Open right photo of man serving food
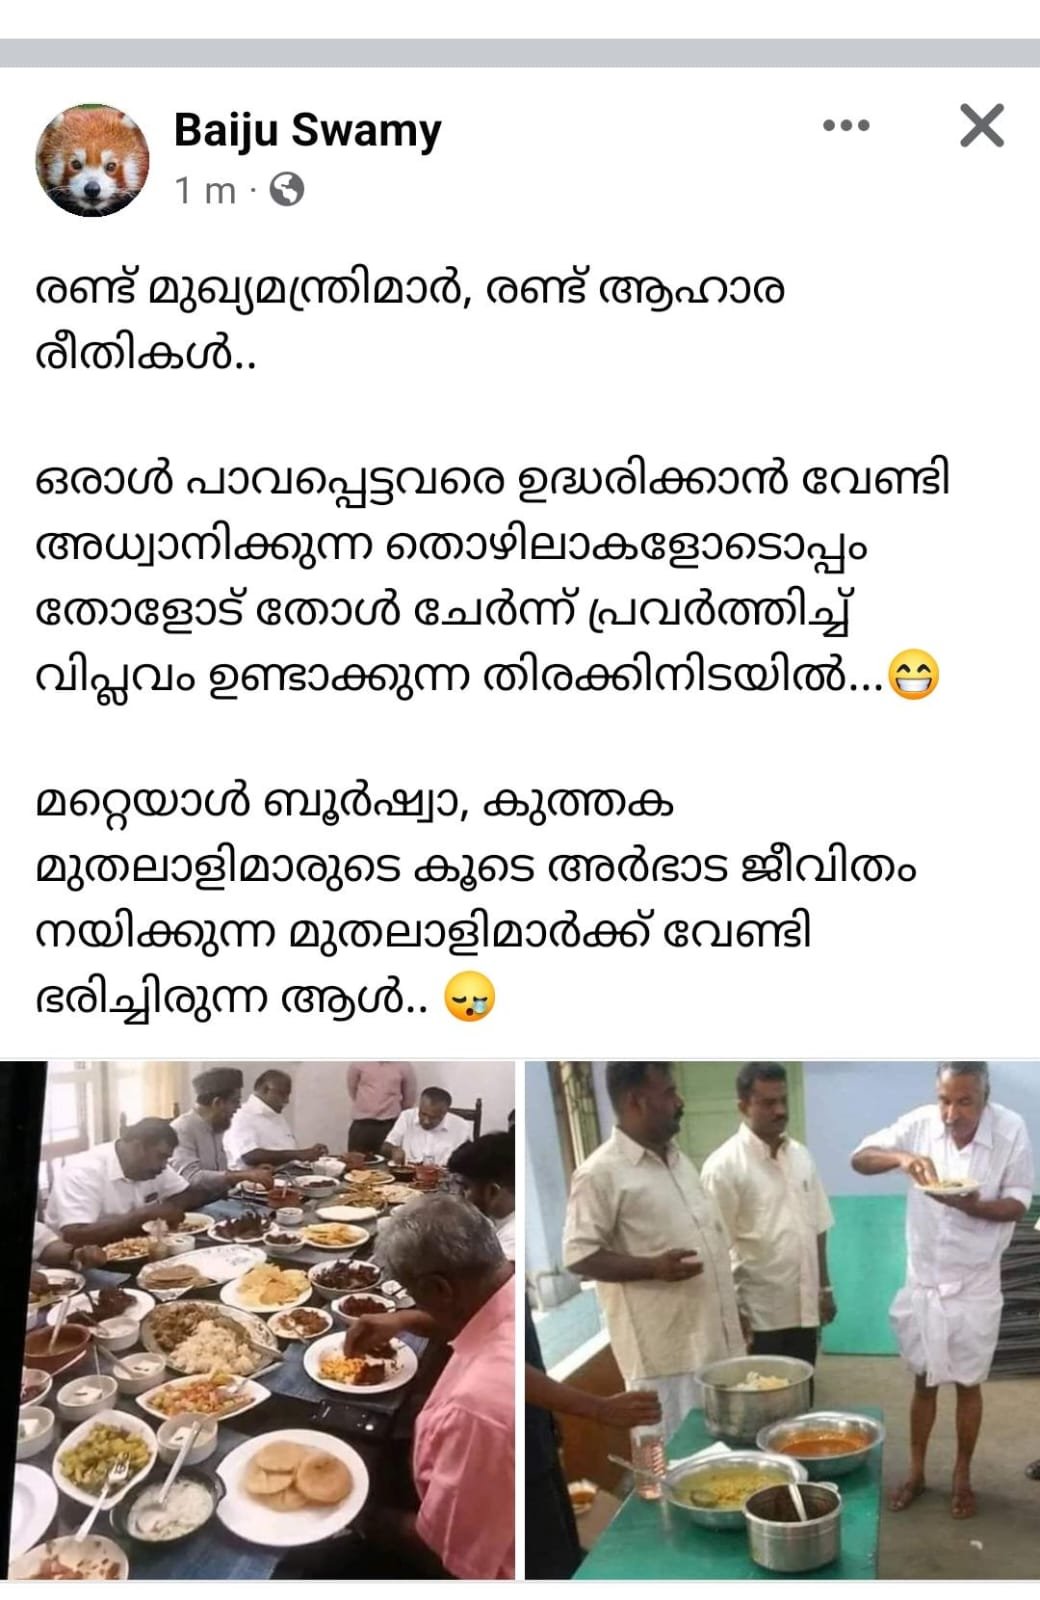The height and width of the screenshot is (1600, 1040). click(782, 1320)
